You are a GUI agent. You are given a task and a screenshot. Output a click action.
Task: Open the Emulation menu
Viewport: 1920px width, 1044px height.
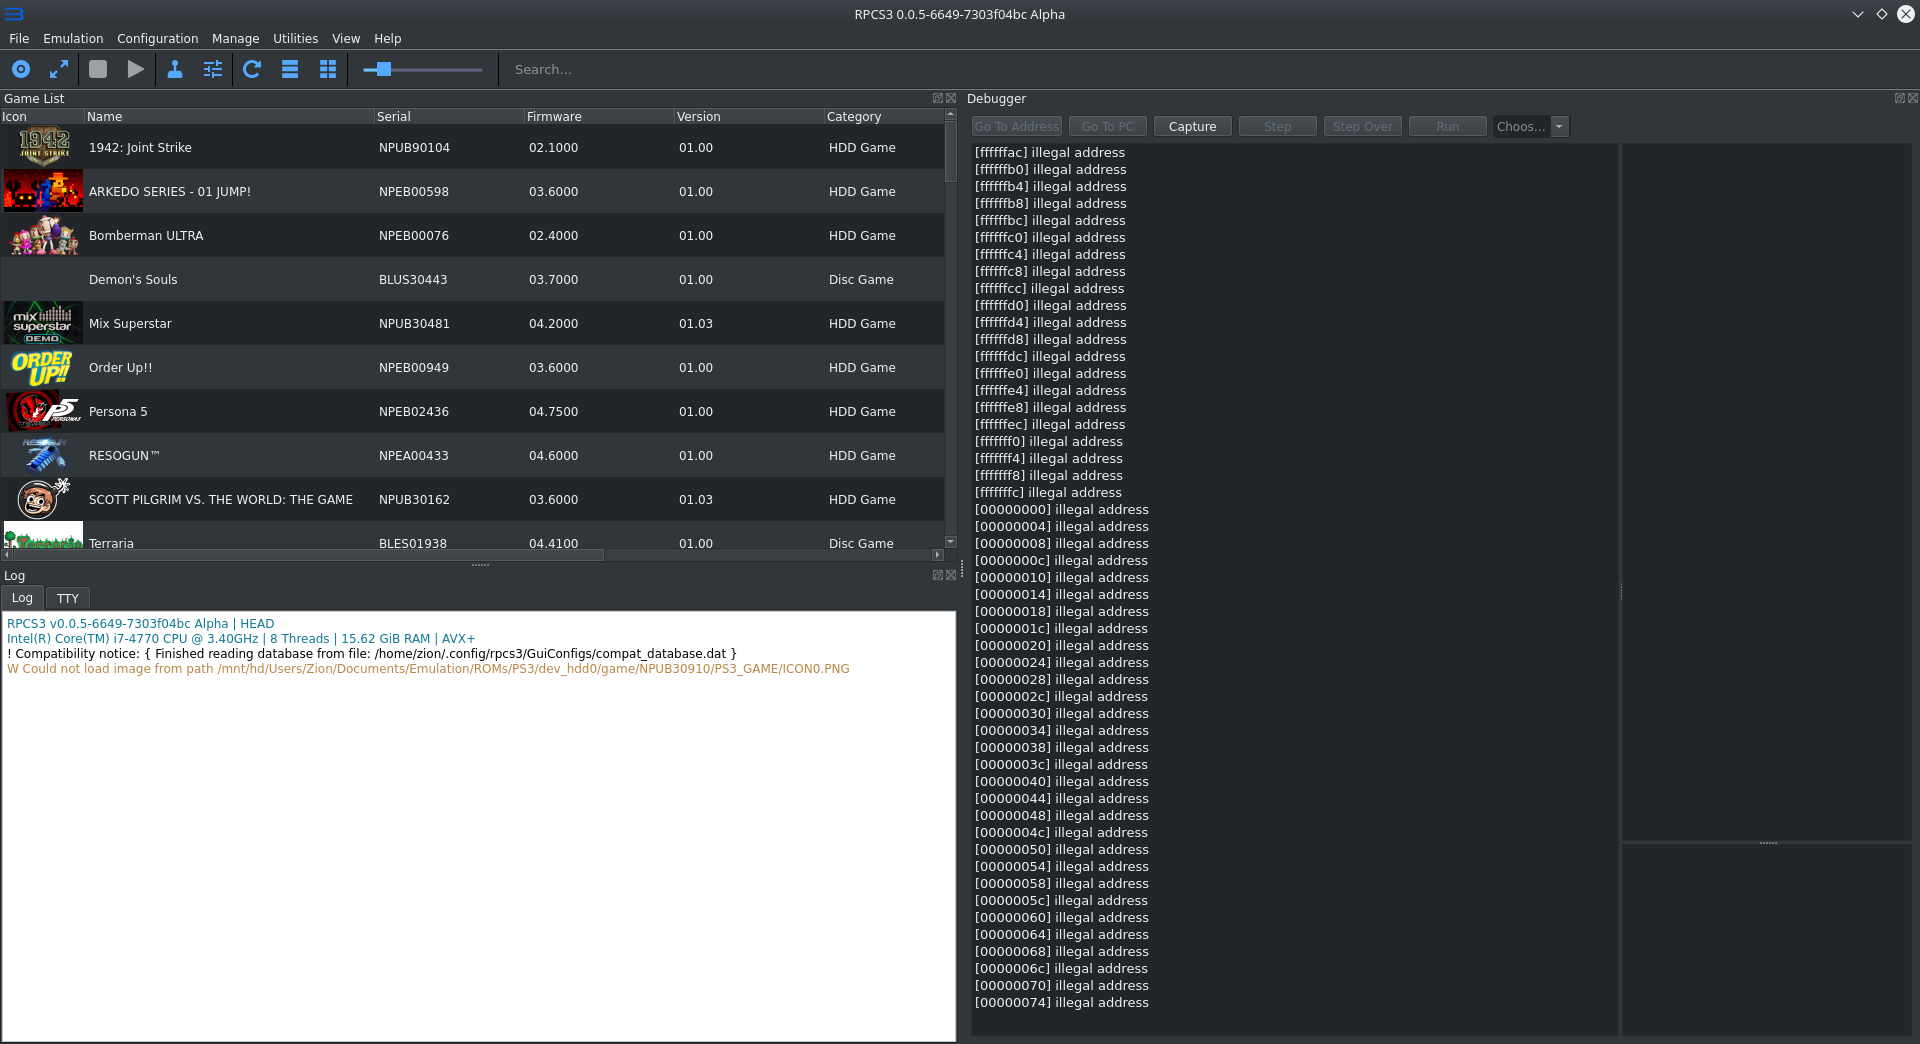72,38
